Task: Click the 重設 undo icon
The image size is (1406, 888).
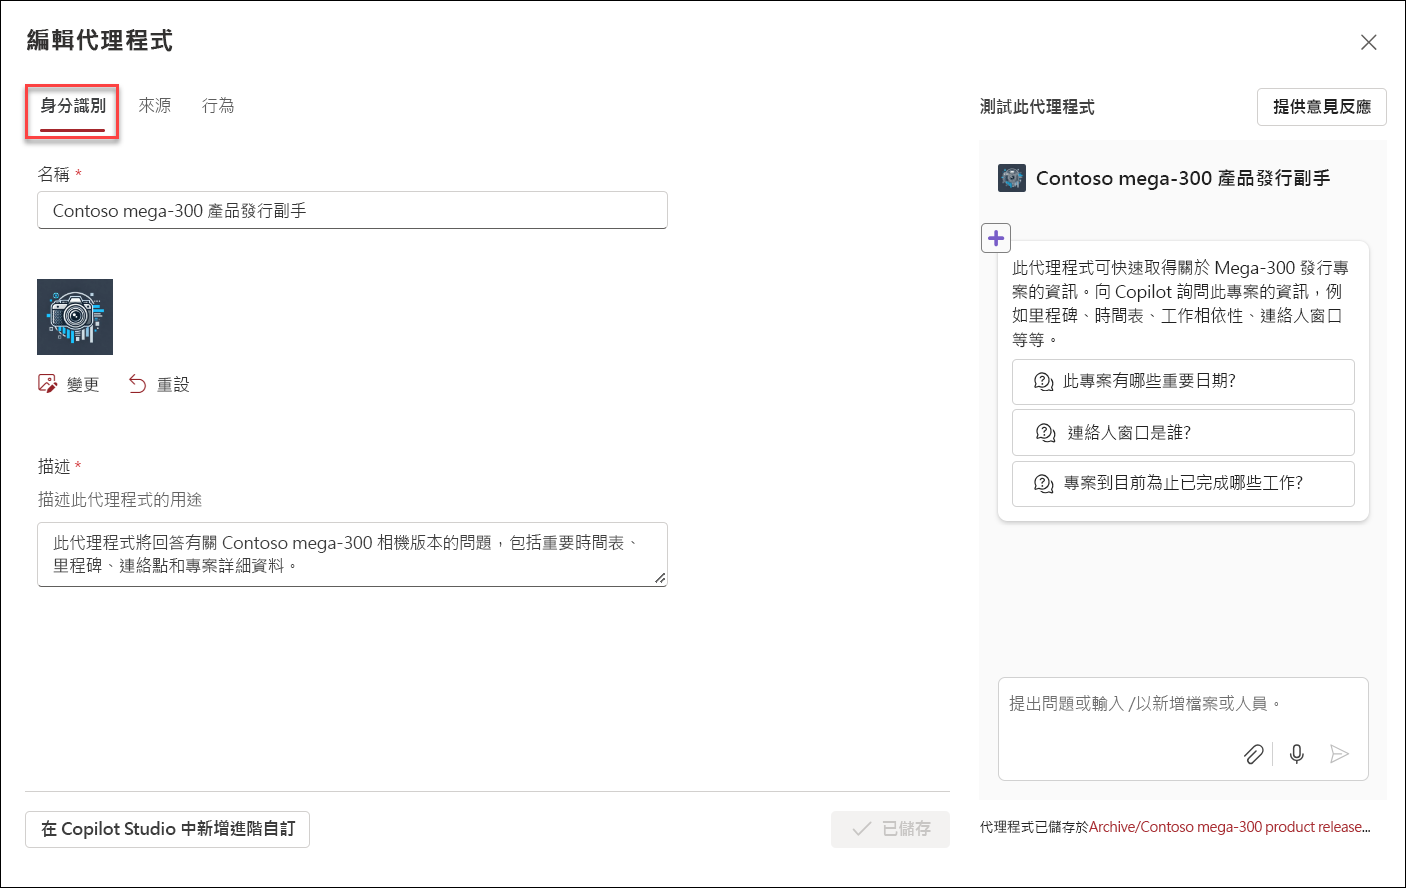Action: pyautogui.click(x=138, y=384)
